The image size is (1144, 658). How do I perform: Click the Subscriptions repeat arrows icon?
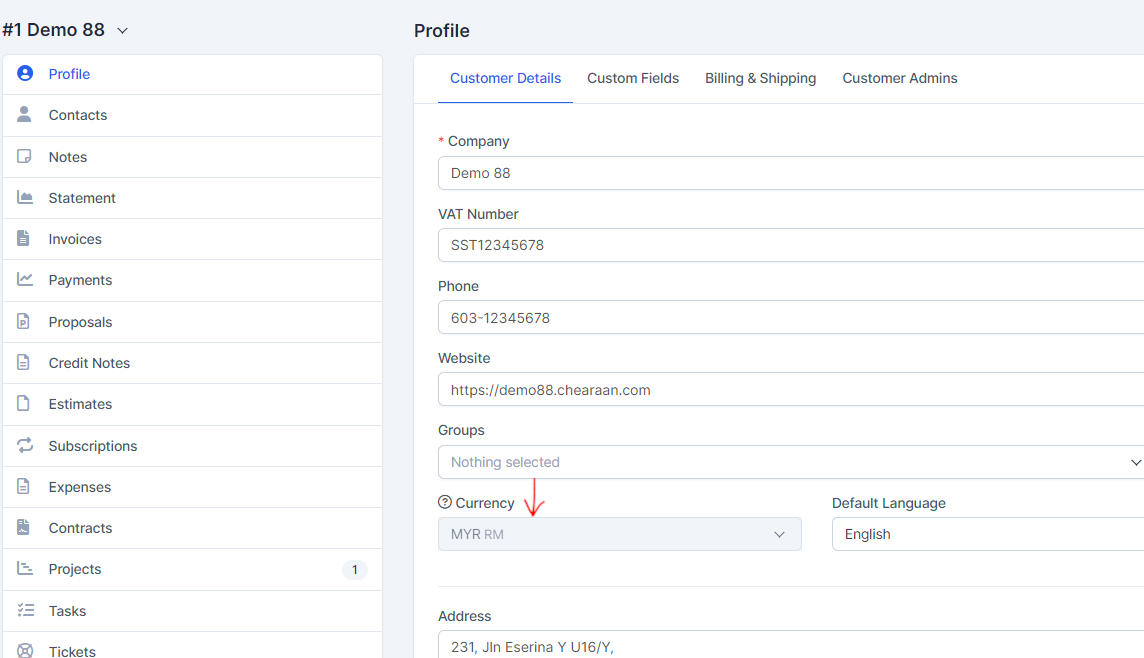(x=25, y=446)
